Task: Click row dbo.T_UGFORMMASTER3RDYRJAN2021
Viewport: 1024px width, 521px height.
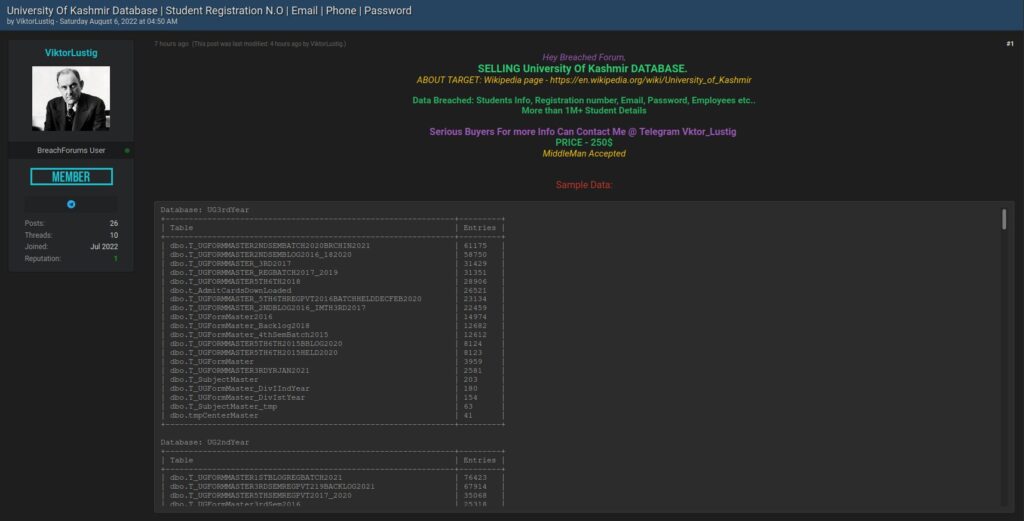Action: (333, 371)
